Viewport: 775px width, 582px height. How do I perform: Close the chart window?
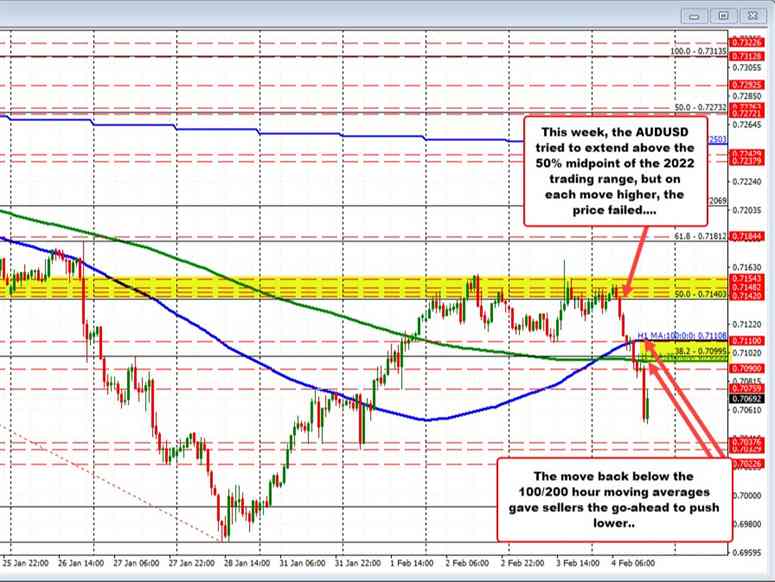click(752, 16)
